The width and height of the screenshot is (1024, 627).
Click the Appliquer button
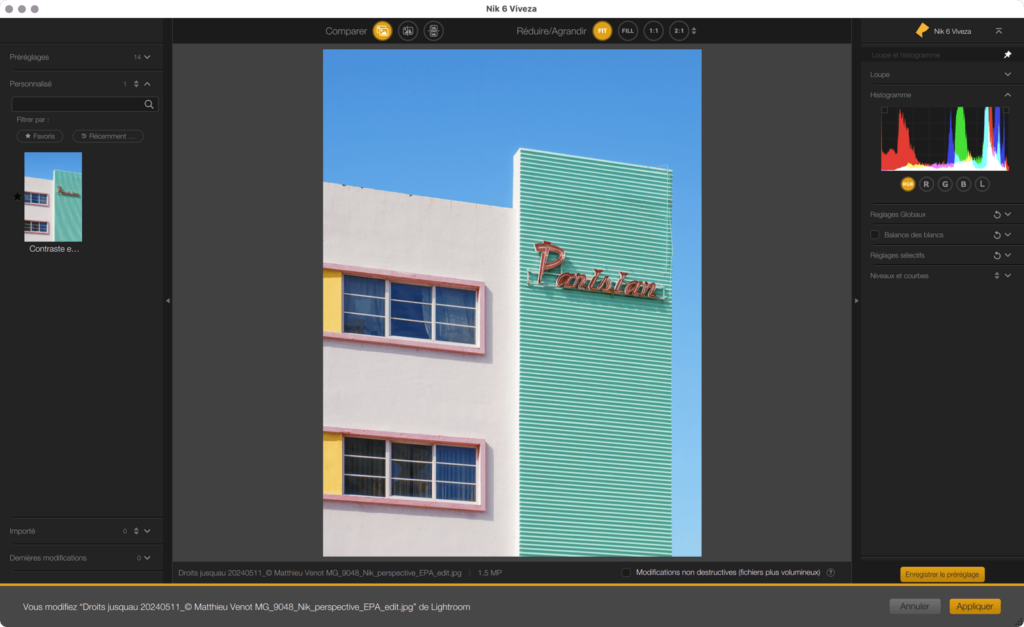974,606
